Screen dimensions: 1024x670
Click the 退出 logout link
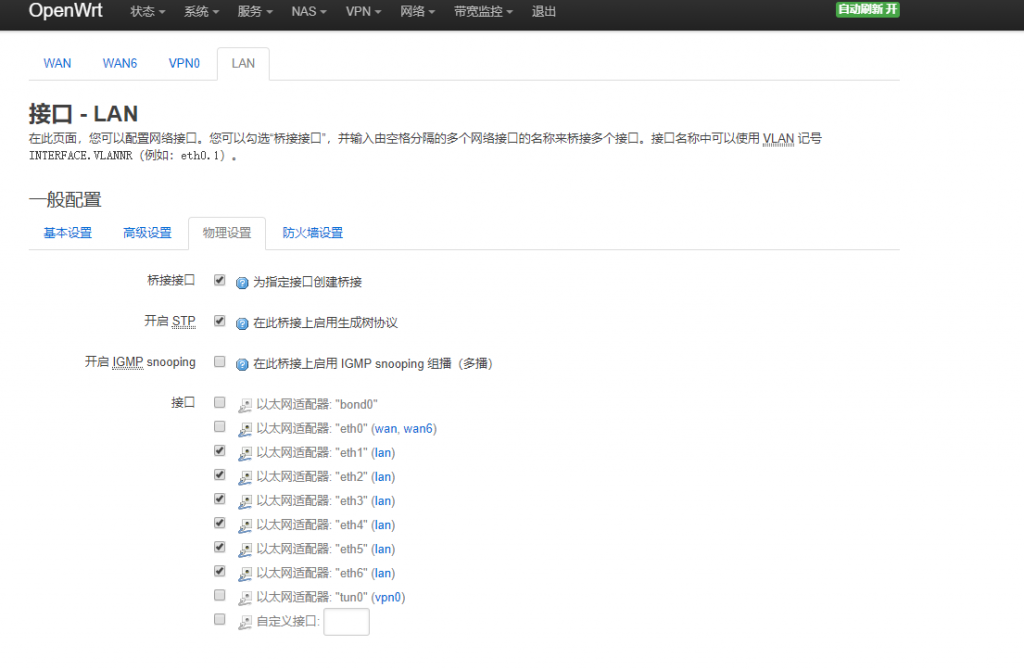coord(544,12)
